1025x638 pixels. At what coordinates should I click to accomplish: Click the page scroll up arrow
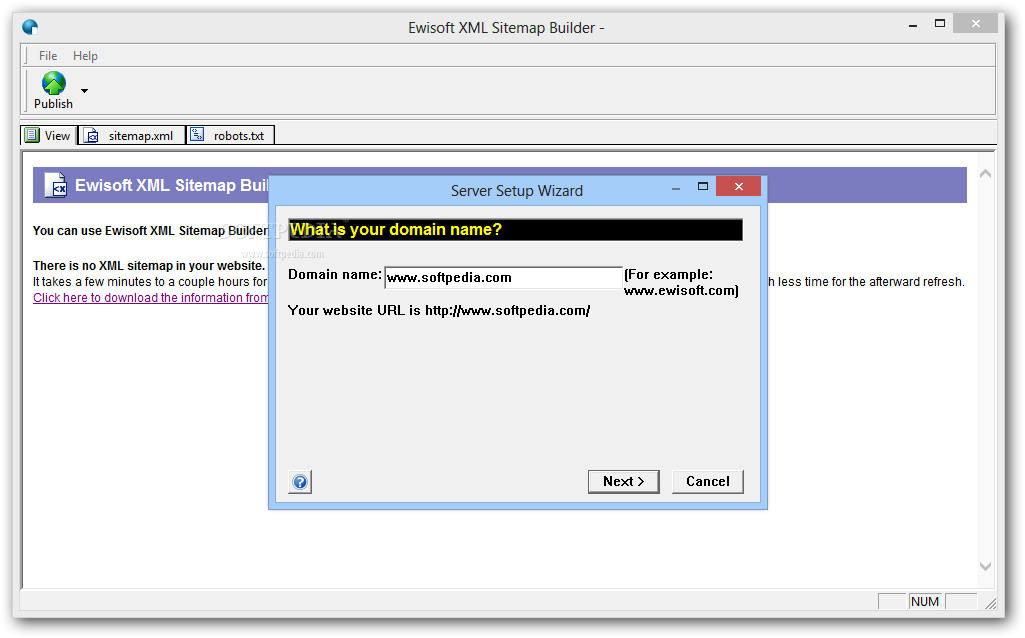coord(985,174)
